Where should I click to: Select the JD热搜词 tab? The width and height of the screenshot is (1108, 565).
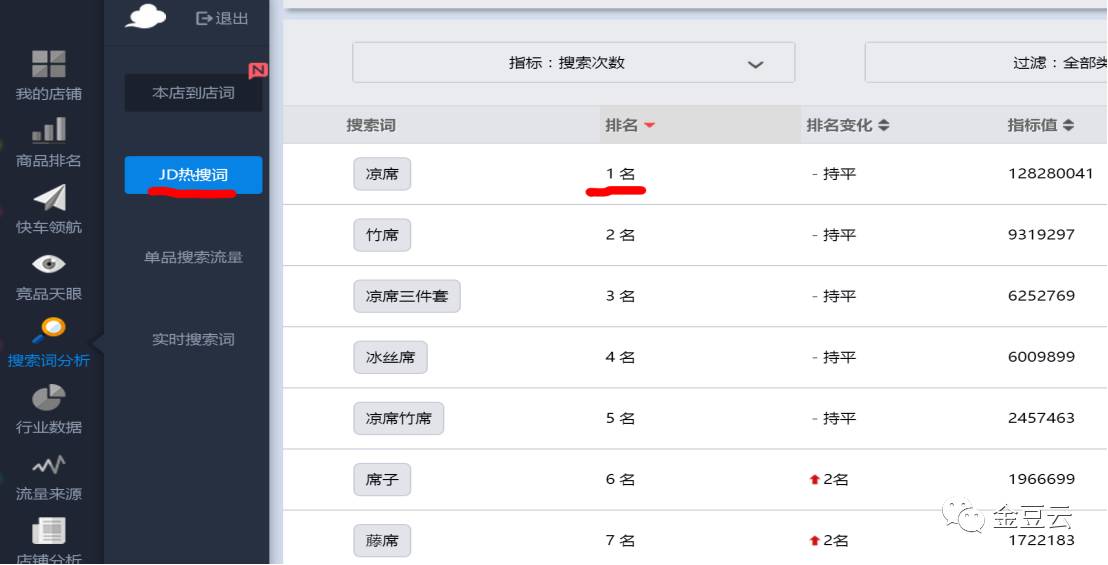coord(194,174)
